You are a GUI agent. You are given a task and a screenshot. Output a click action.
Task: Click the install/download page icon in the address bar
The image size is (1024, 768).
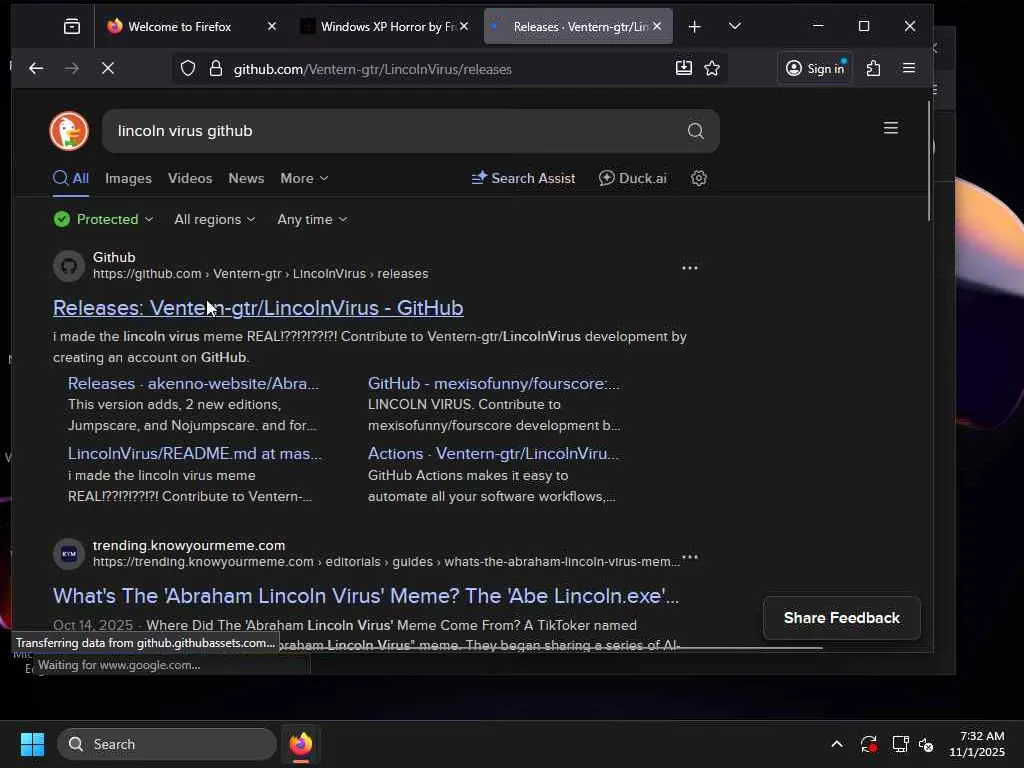point(684,68)
